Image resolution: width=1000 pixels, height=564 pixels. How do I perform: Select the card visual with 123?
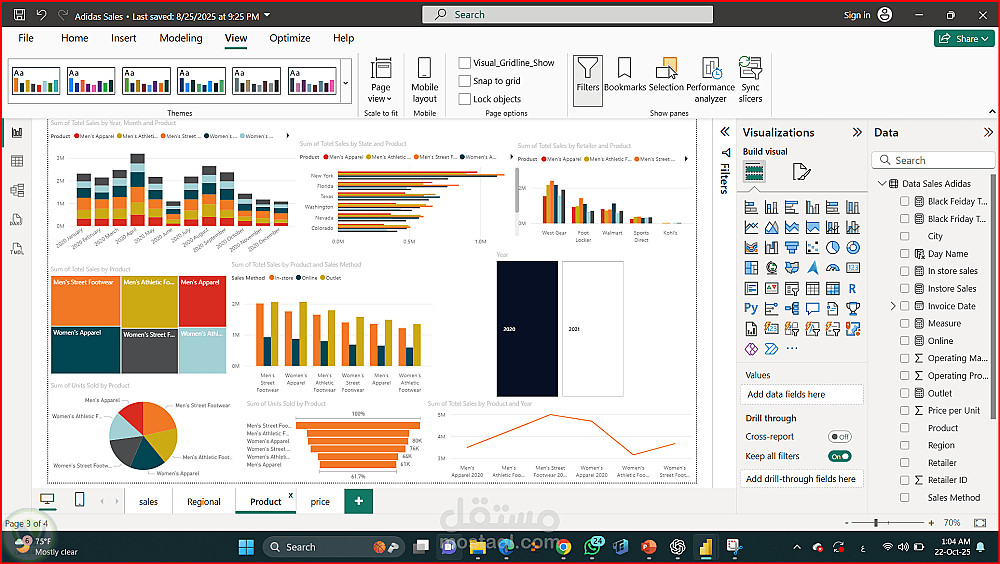click(x=853, y=268)
